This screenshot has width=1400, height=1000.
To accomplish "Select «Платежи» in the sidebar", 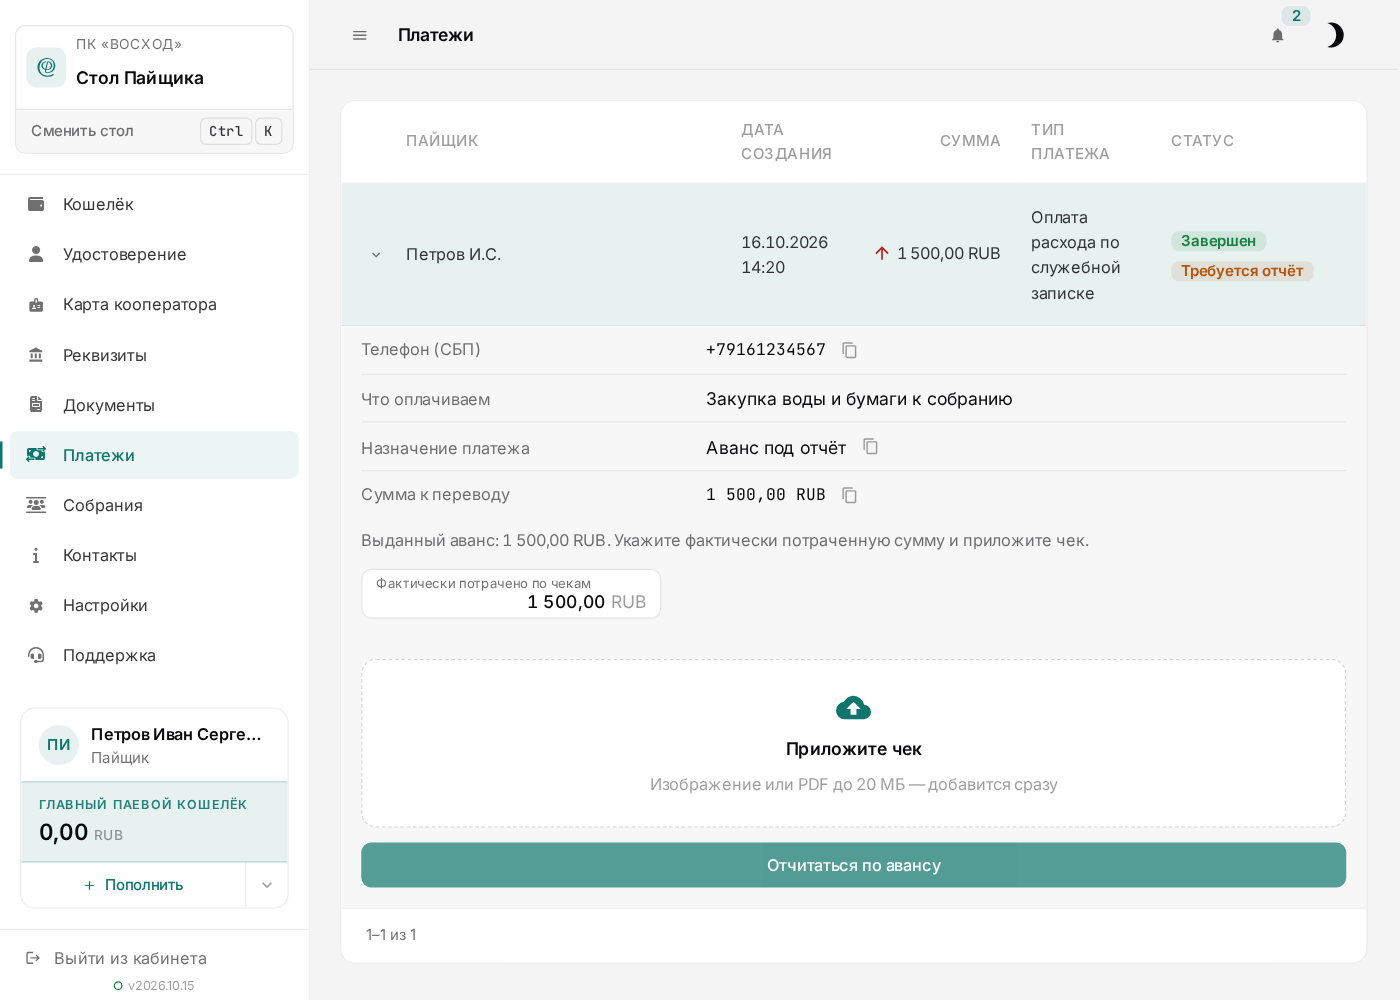I will tap(155, 455).
